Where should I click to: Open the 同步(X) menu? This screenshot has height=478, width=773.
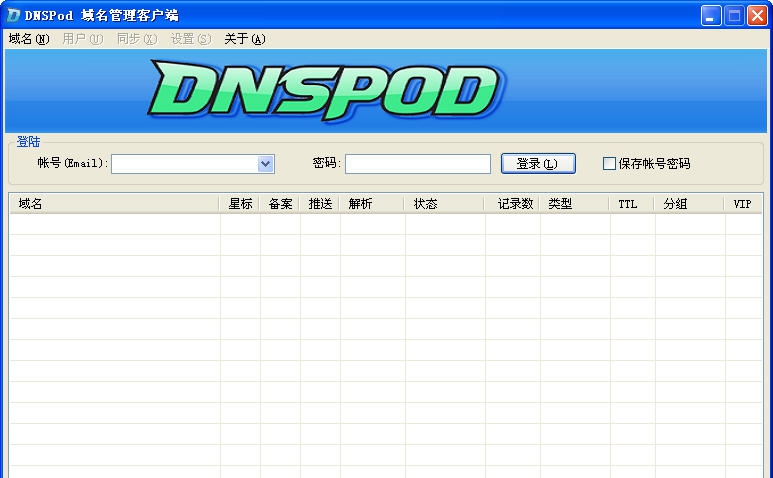137,39
